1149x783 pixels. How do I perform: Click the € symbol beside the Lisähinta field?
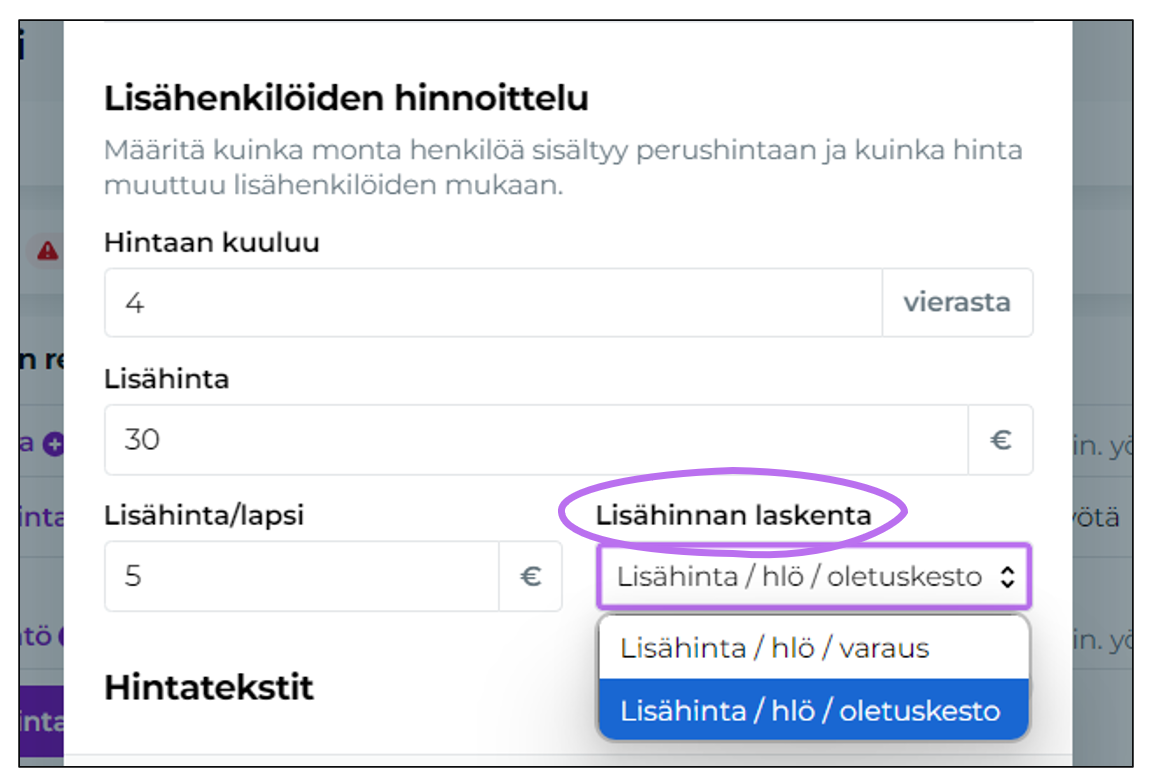1000,439
